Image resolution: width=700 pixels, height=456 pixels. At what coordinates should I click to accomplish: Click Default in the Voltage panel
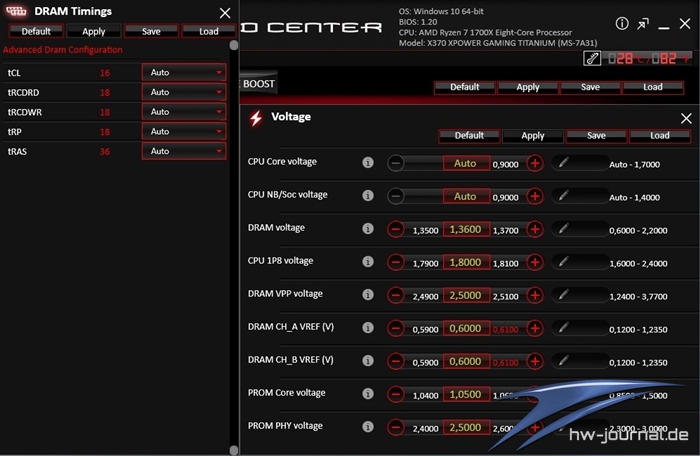tap(469, 135)
